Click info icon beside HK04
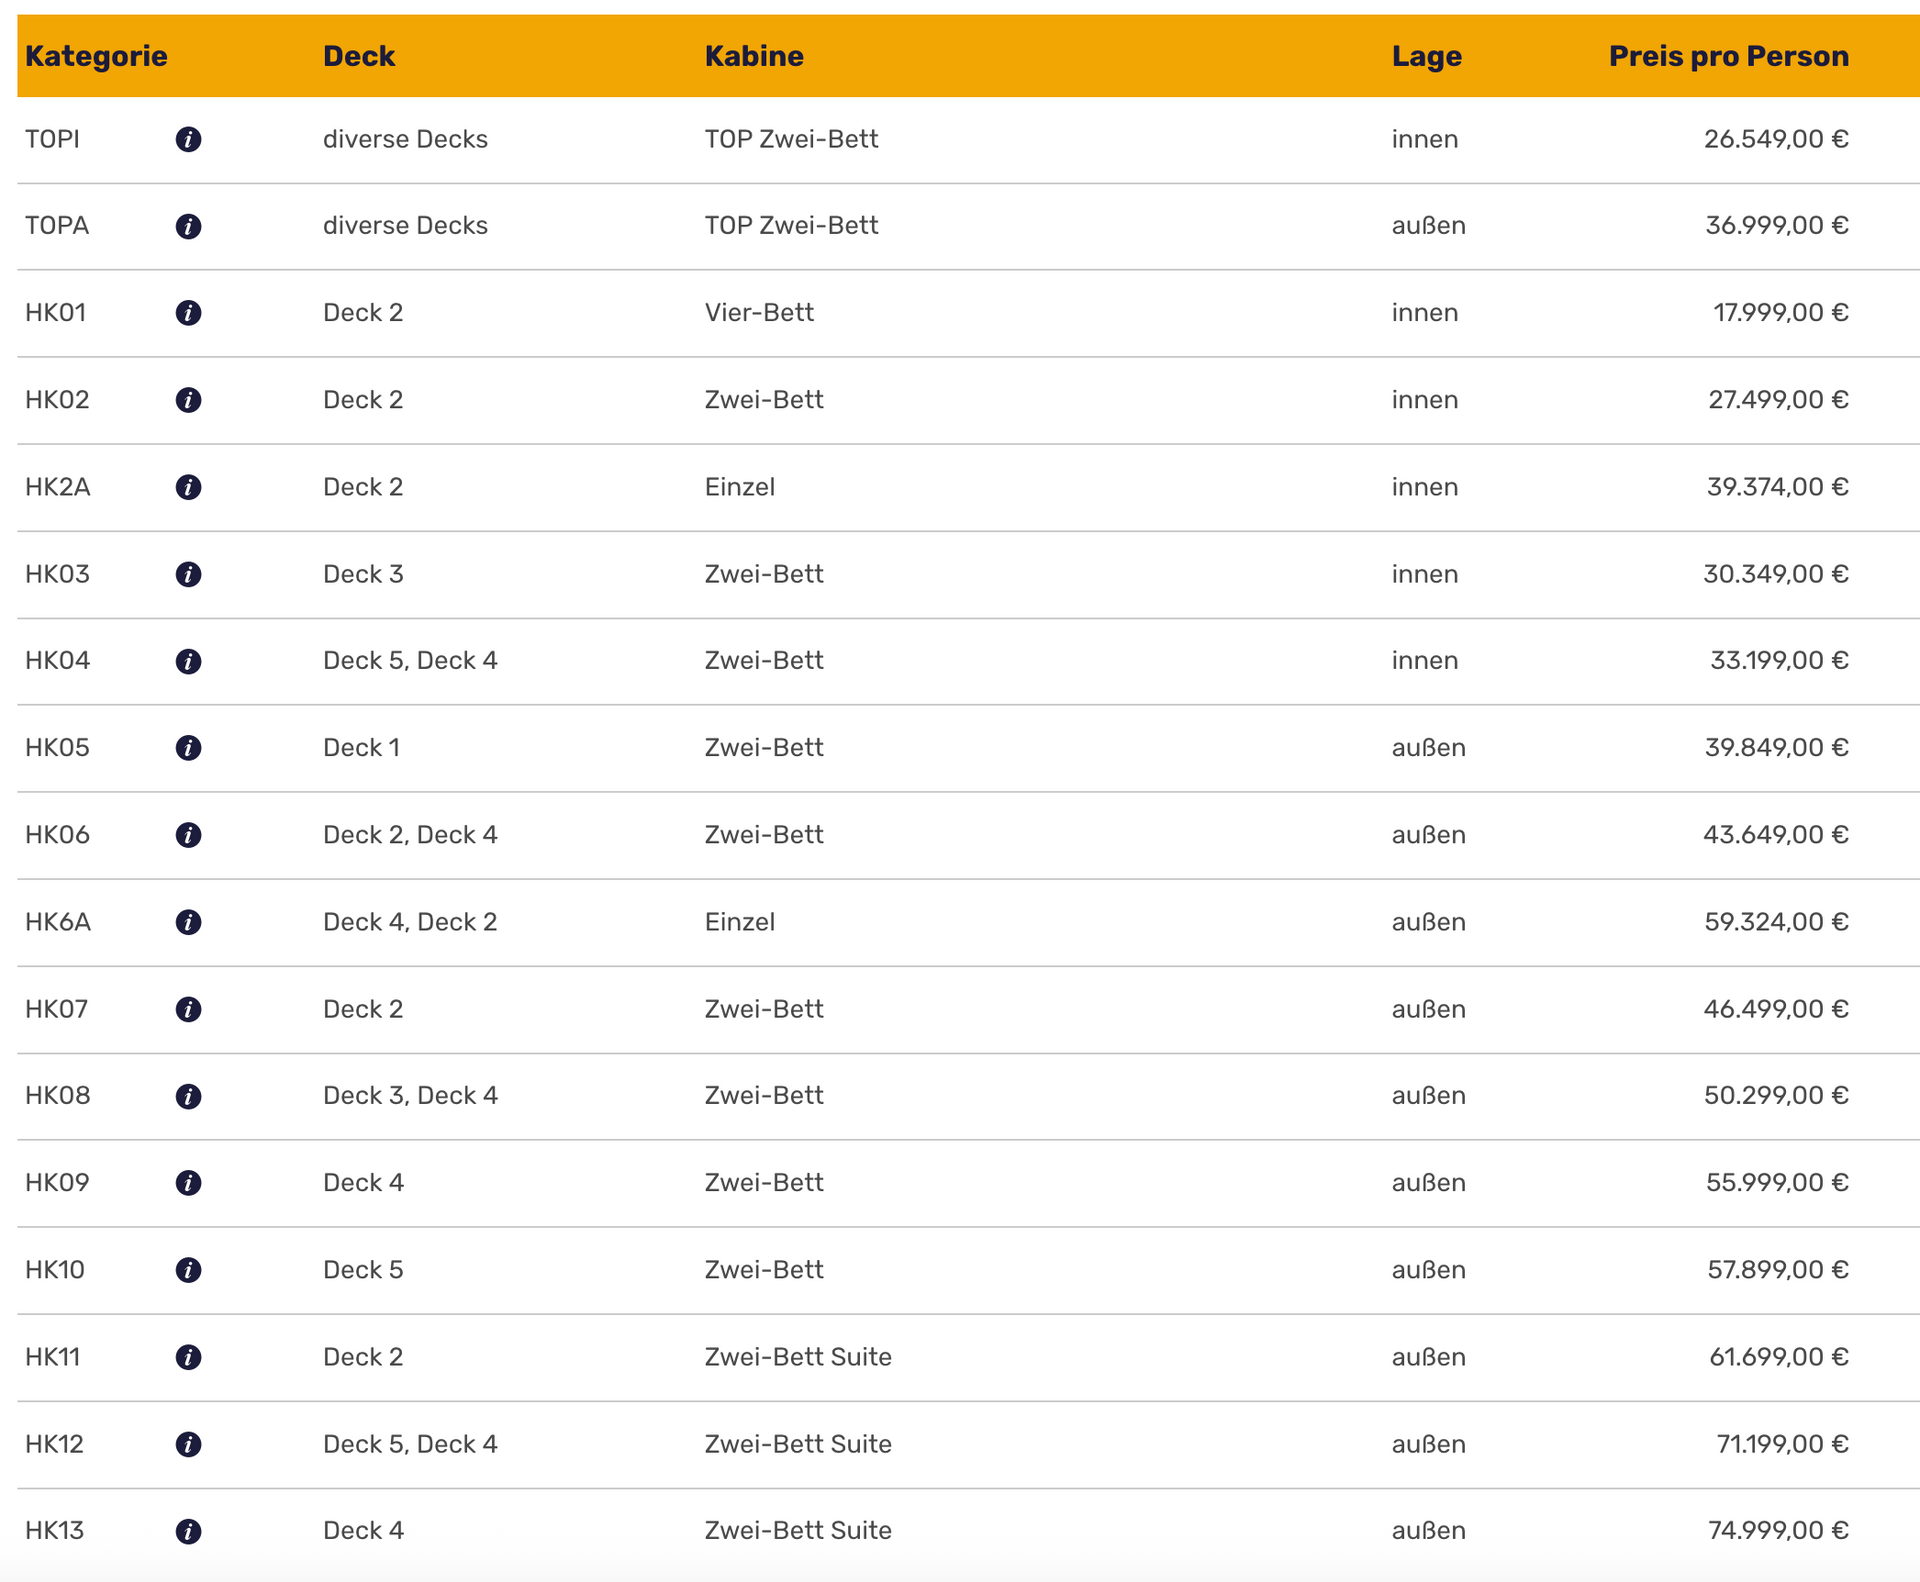The width and height of the screenshot is (1920, 1582). click(x=188, y=661)
